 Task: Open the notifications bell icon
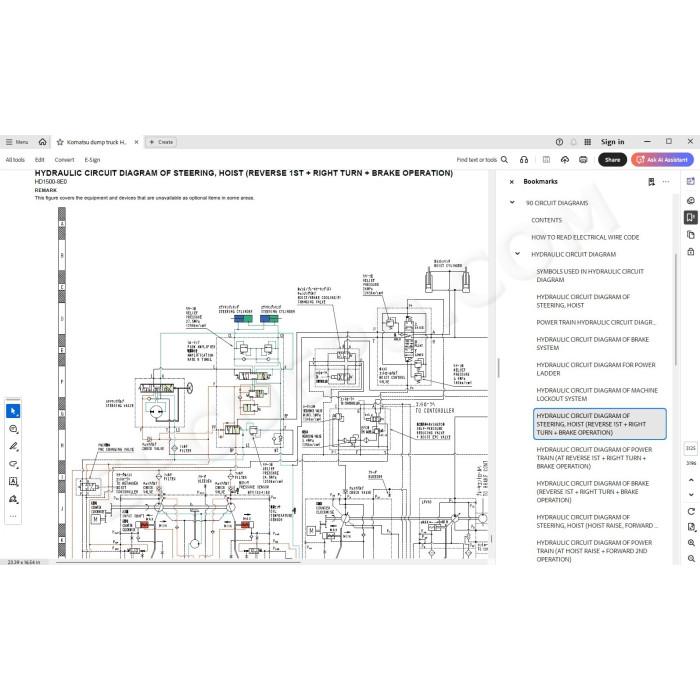coord(573,142)
